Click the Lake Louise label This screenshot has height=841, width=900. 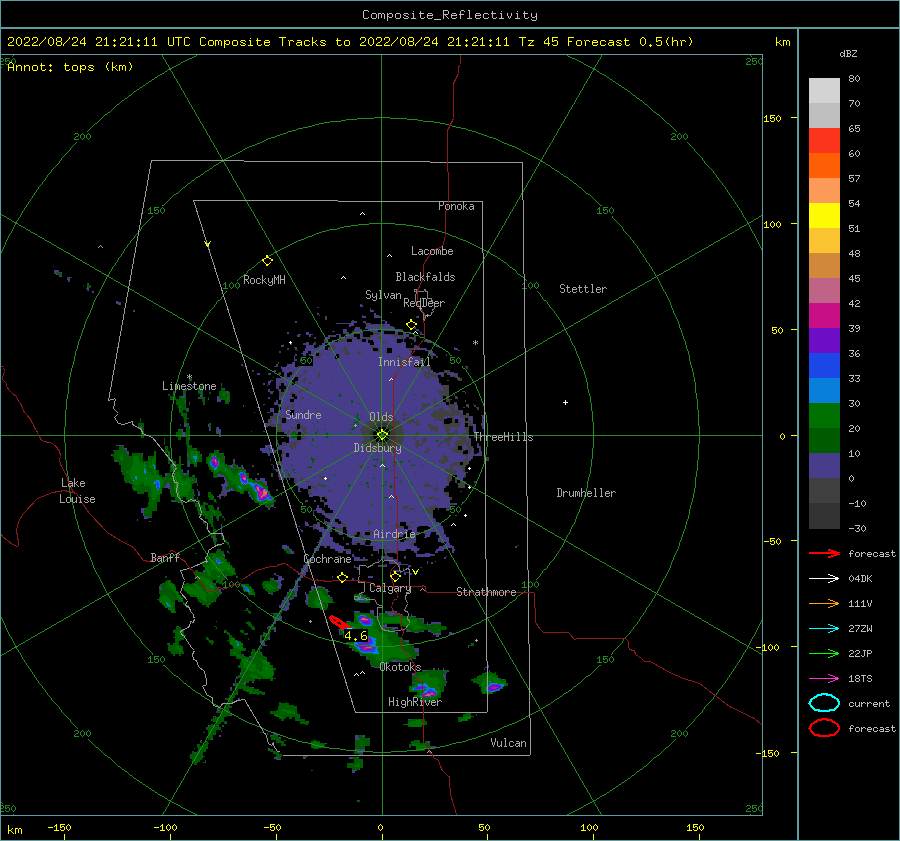pyautogui.click(x=77, y=491)
